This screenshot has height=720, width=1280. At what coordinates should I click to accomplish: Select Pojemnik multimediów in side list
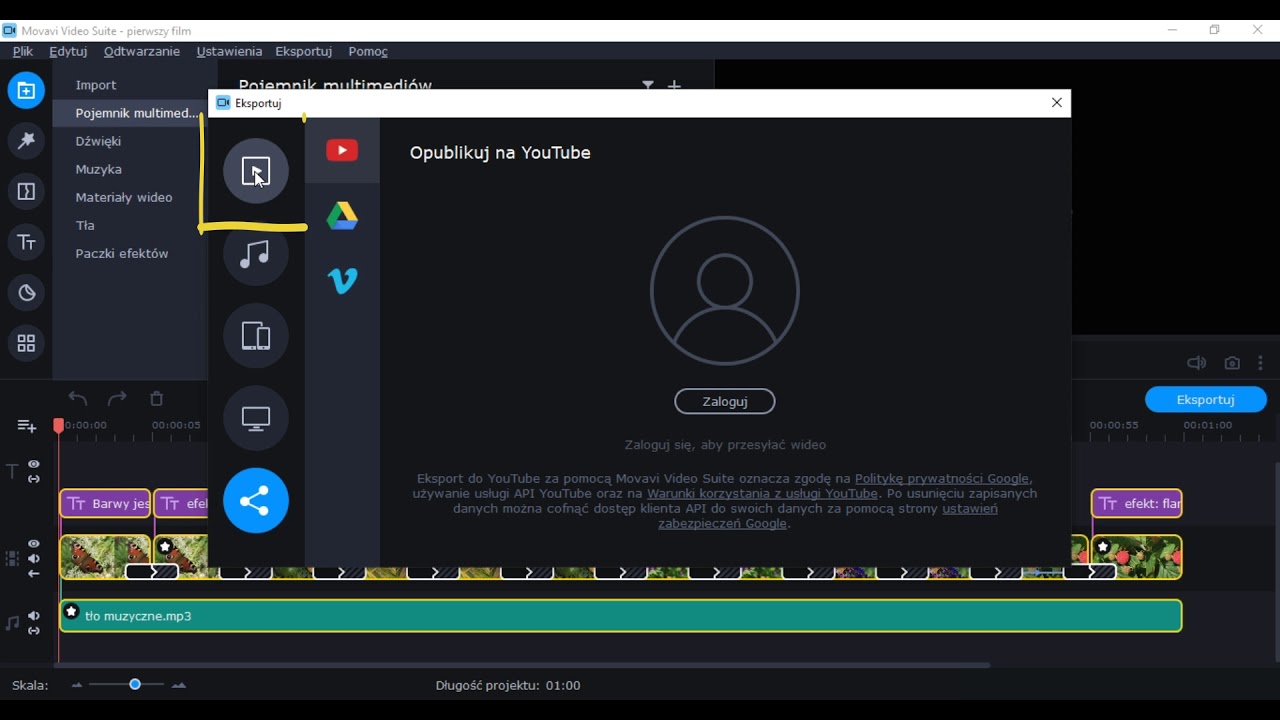137,113
